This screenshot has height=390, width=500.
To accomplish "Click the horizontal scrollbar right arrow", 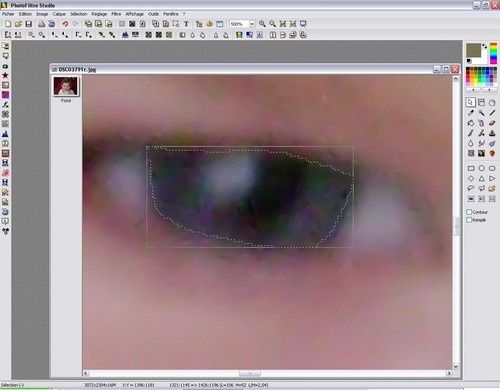I will [449, 373].
